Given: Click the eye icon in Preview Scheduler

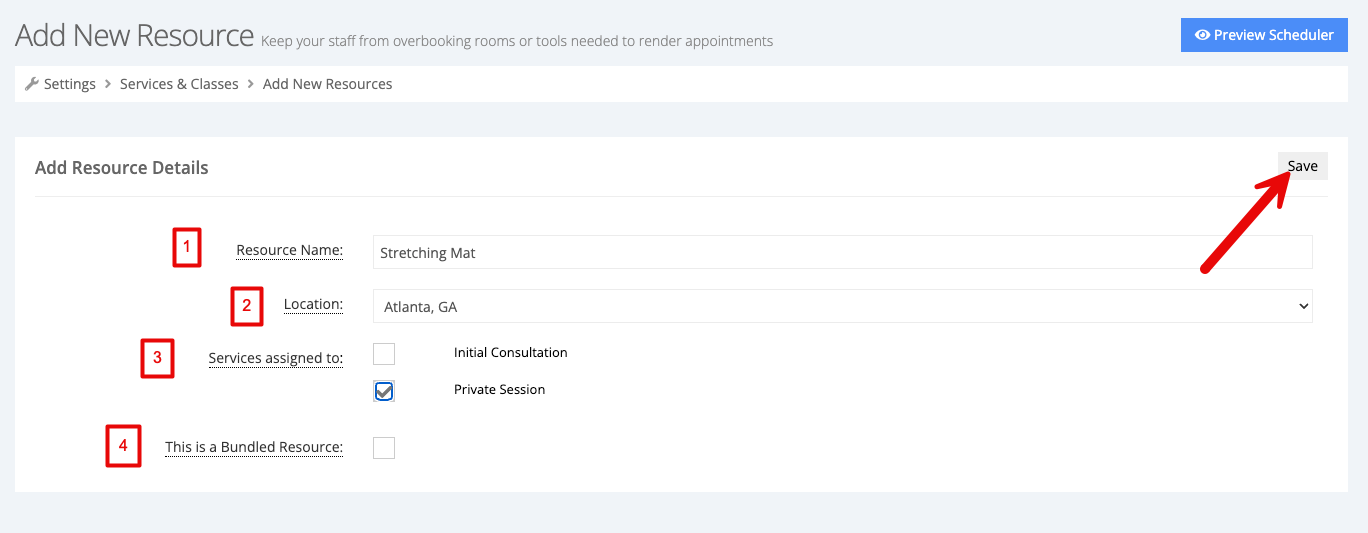Looking at the screenshot, I should (x=1202, y=35).
